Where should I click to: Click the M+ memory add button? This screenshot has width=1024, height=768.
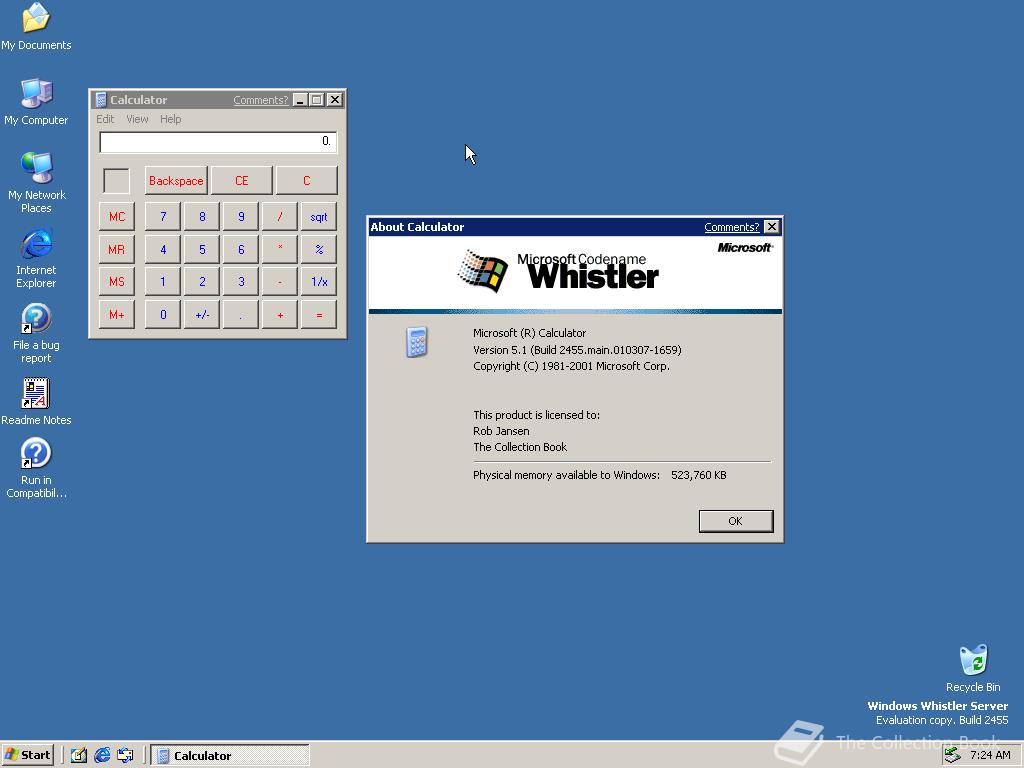pyautogui.click(x=117, y=315)
